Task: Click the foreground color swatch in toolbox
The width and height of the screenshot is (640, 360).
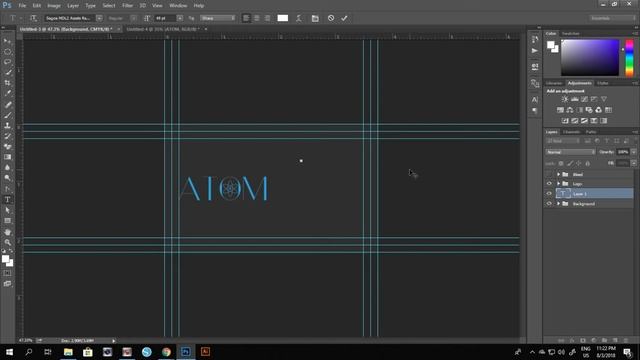Action: click(x=5, y=259)
